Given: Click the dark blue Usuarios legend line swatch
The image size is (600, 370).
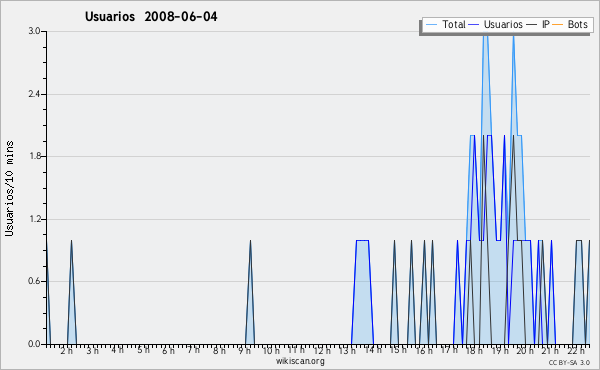Looking at the screenshot, I should [474, 25].
